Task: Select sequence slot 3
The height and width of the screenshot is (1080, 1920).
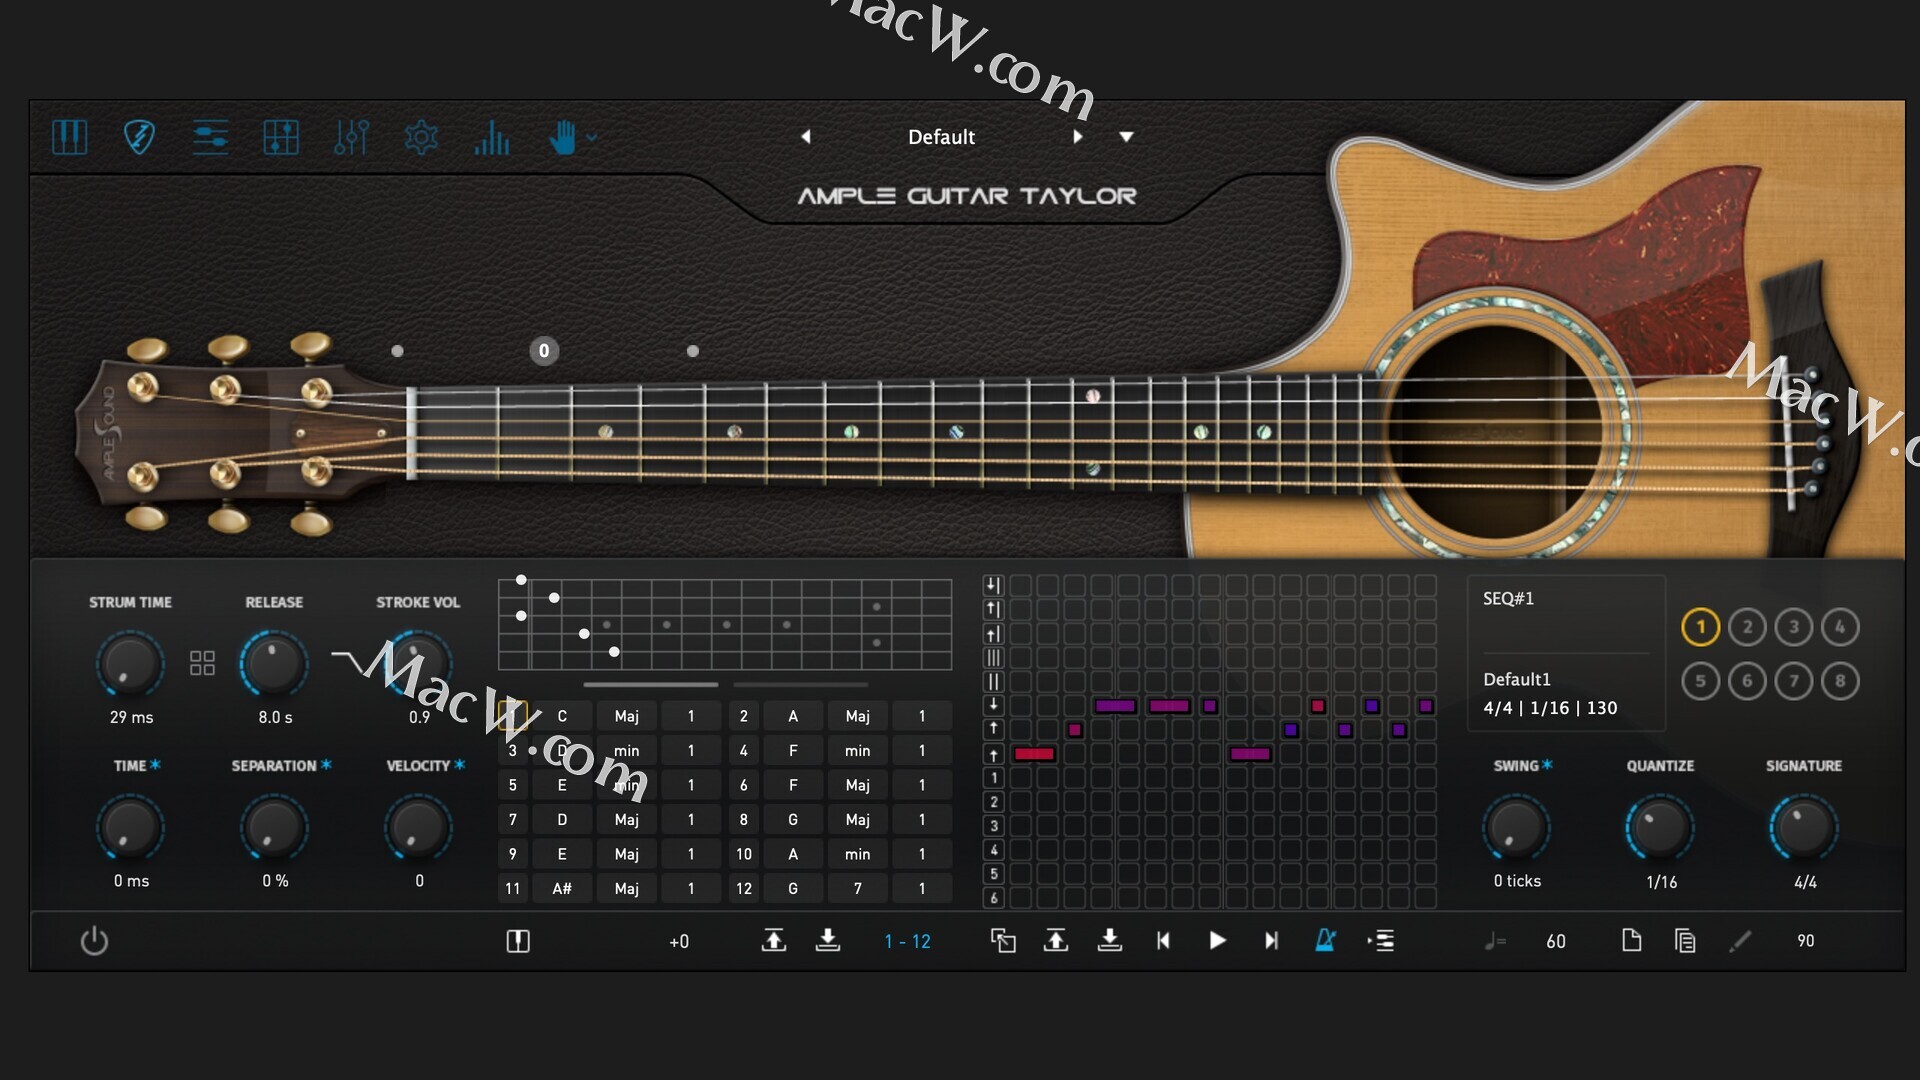Action: click(x=1794, y=627)
